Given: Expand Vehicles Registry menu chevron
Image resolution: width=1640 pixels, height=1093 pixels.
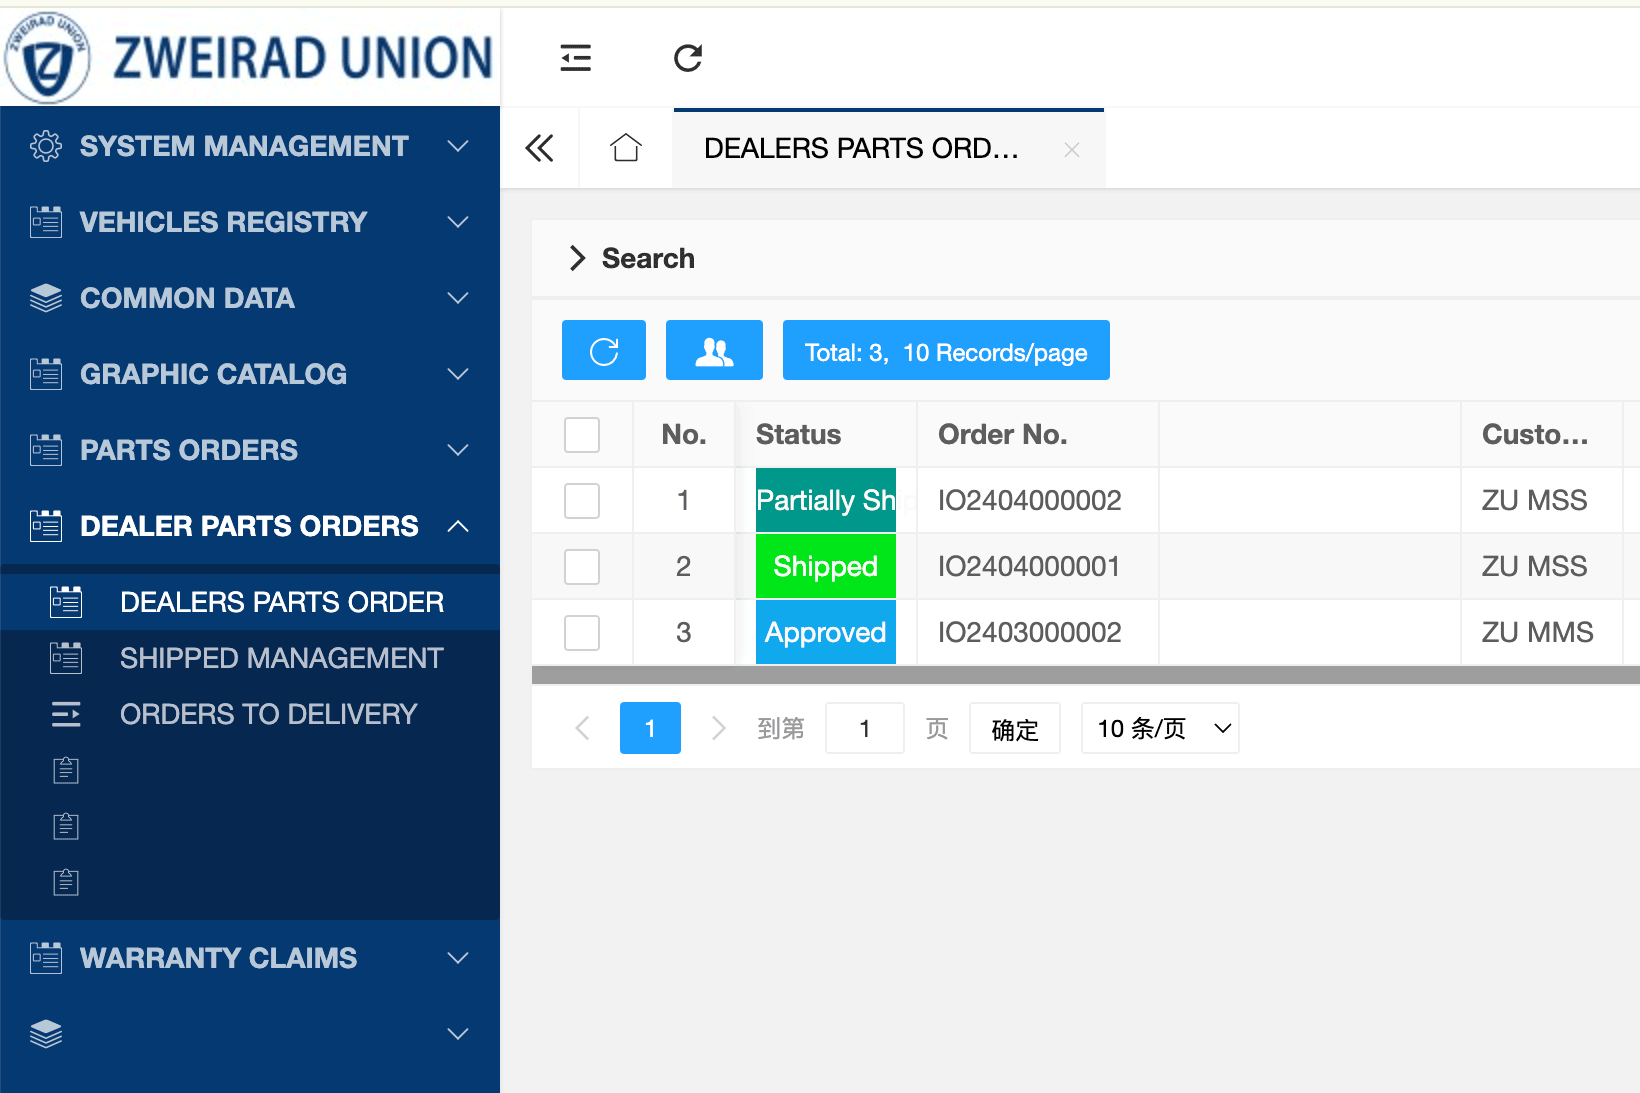Looking at the screenshot, I should coord(458,222).
